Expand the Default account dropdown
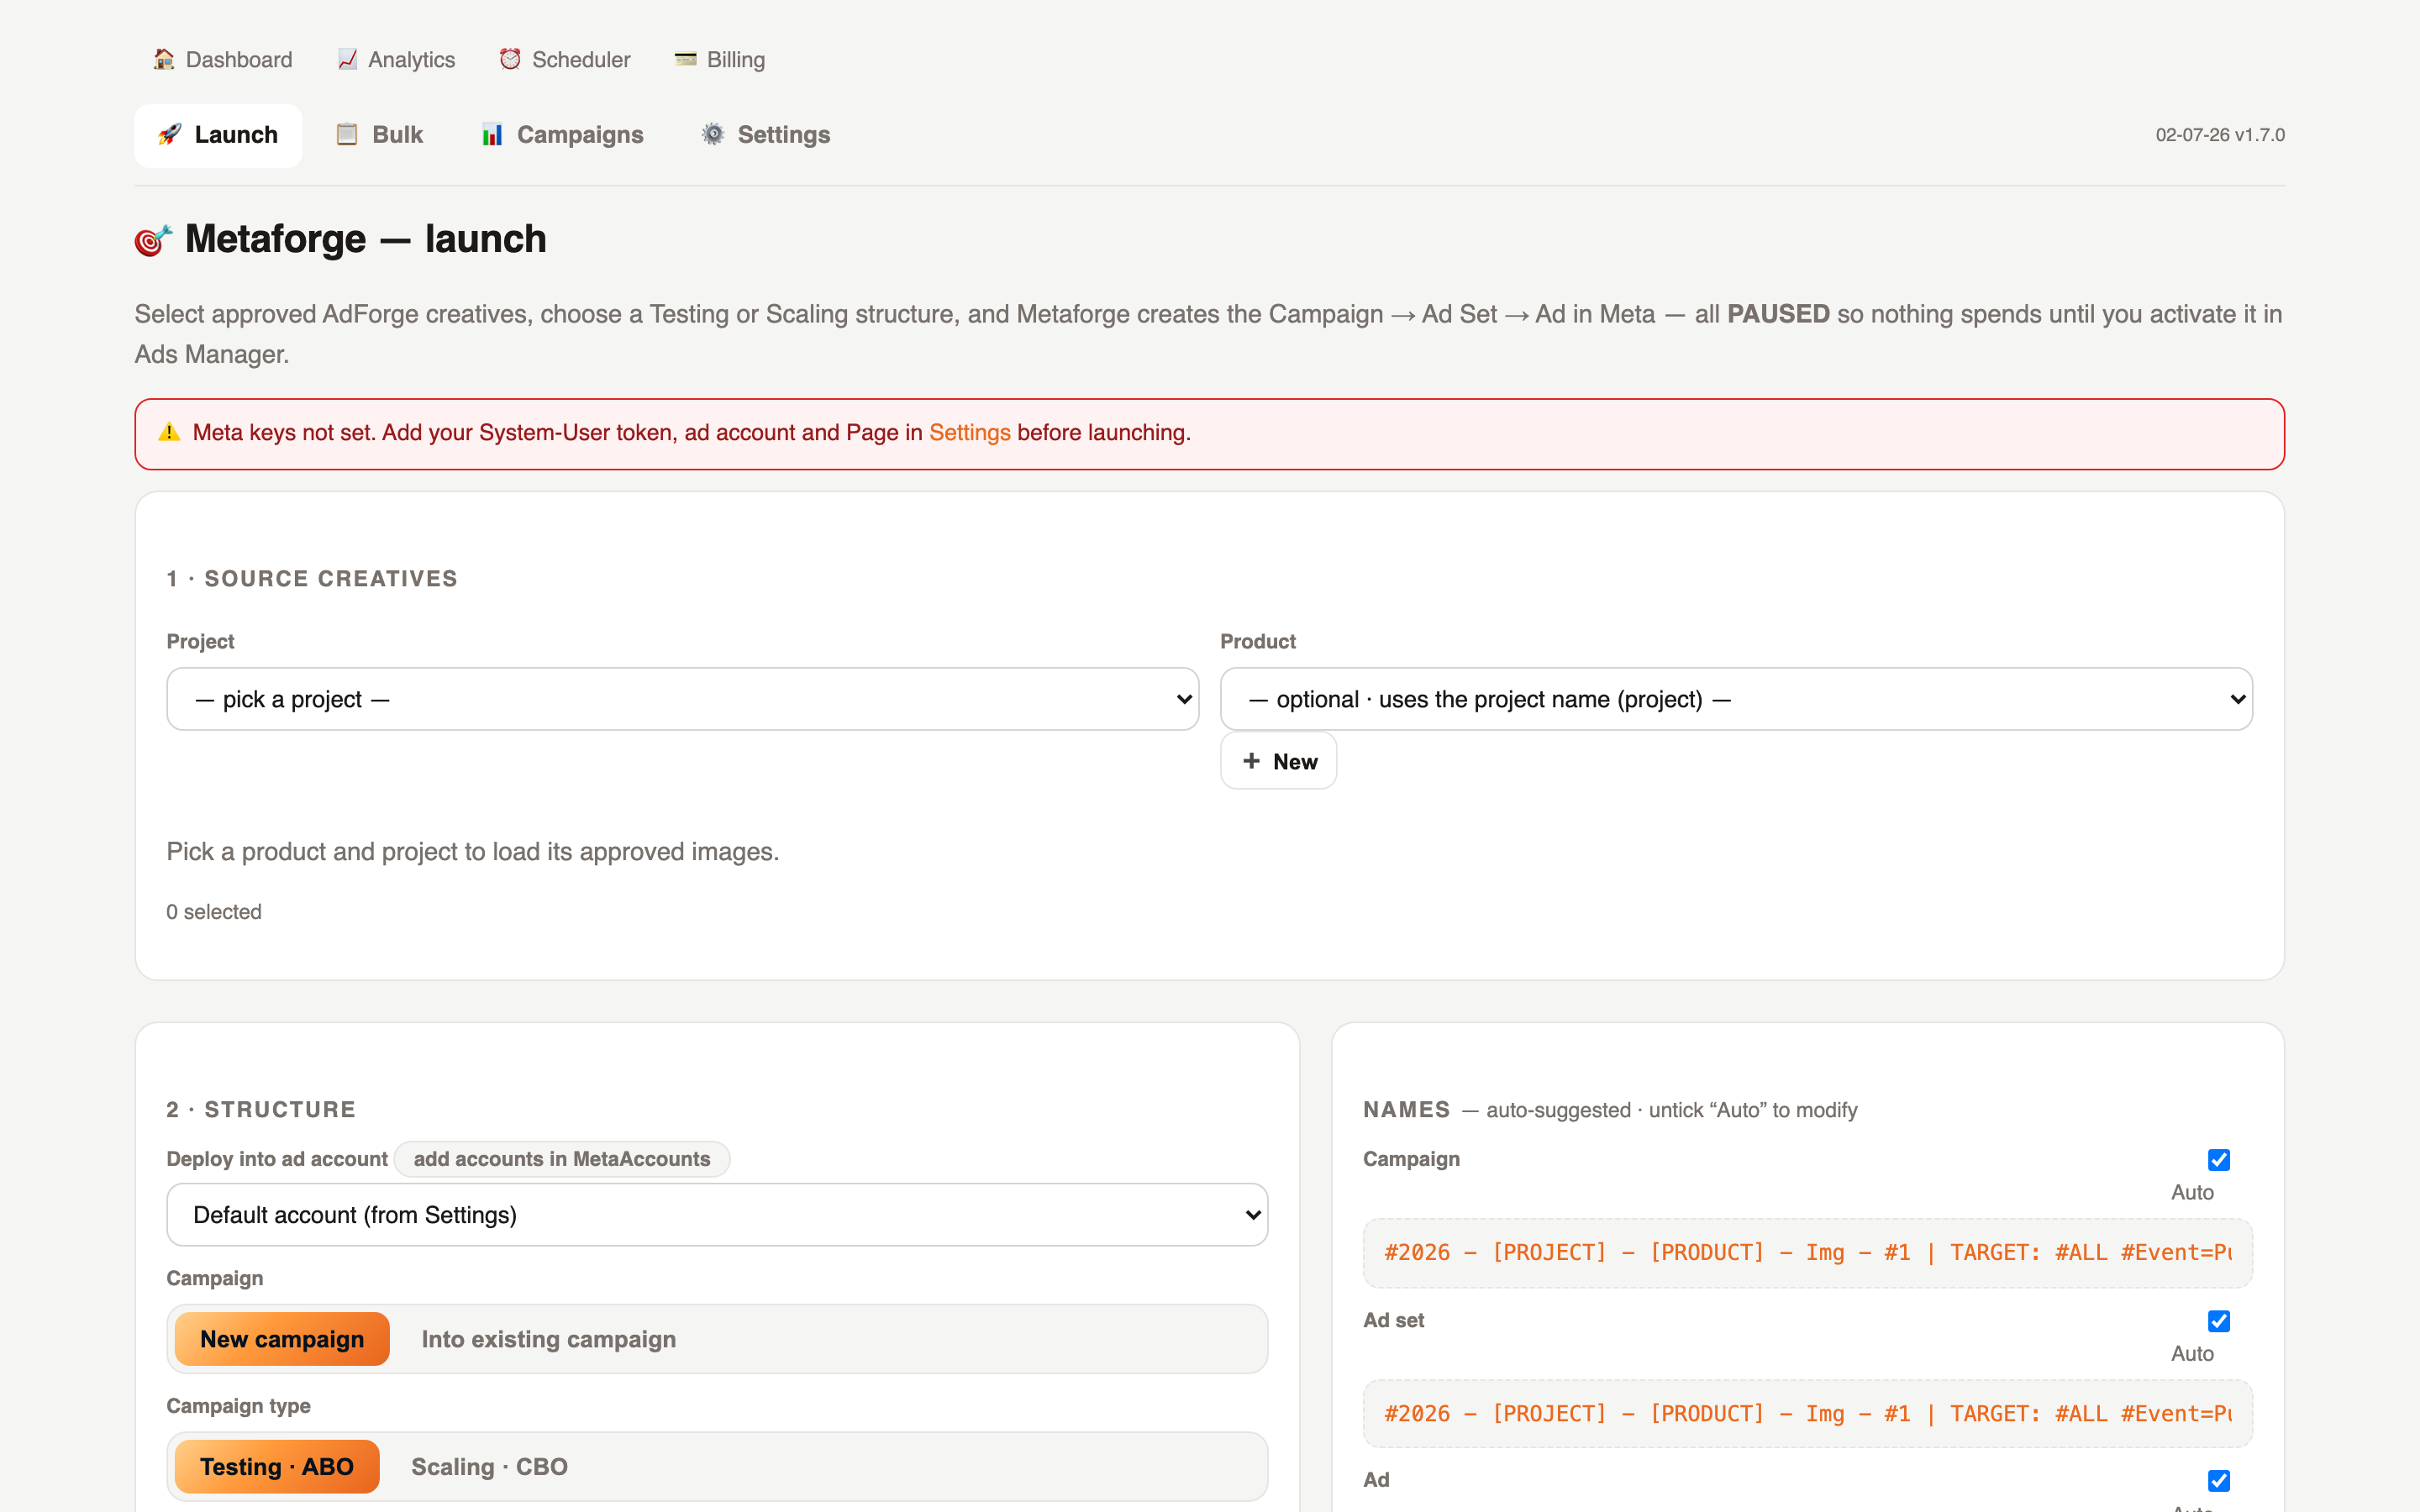2420x1512 pixels. tap(717, 1215)
